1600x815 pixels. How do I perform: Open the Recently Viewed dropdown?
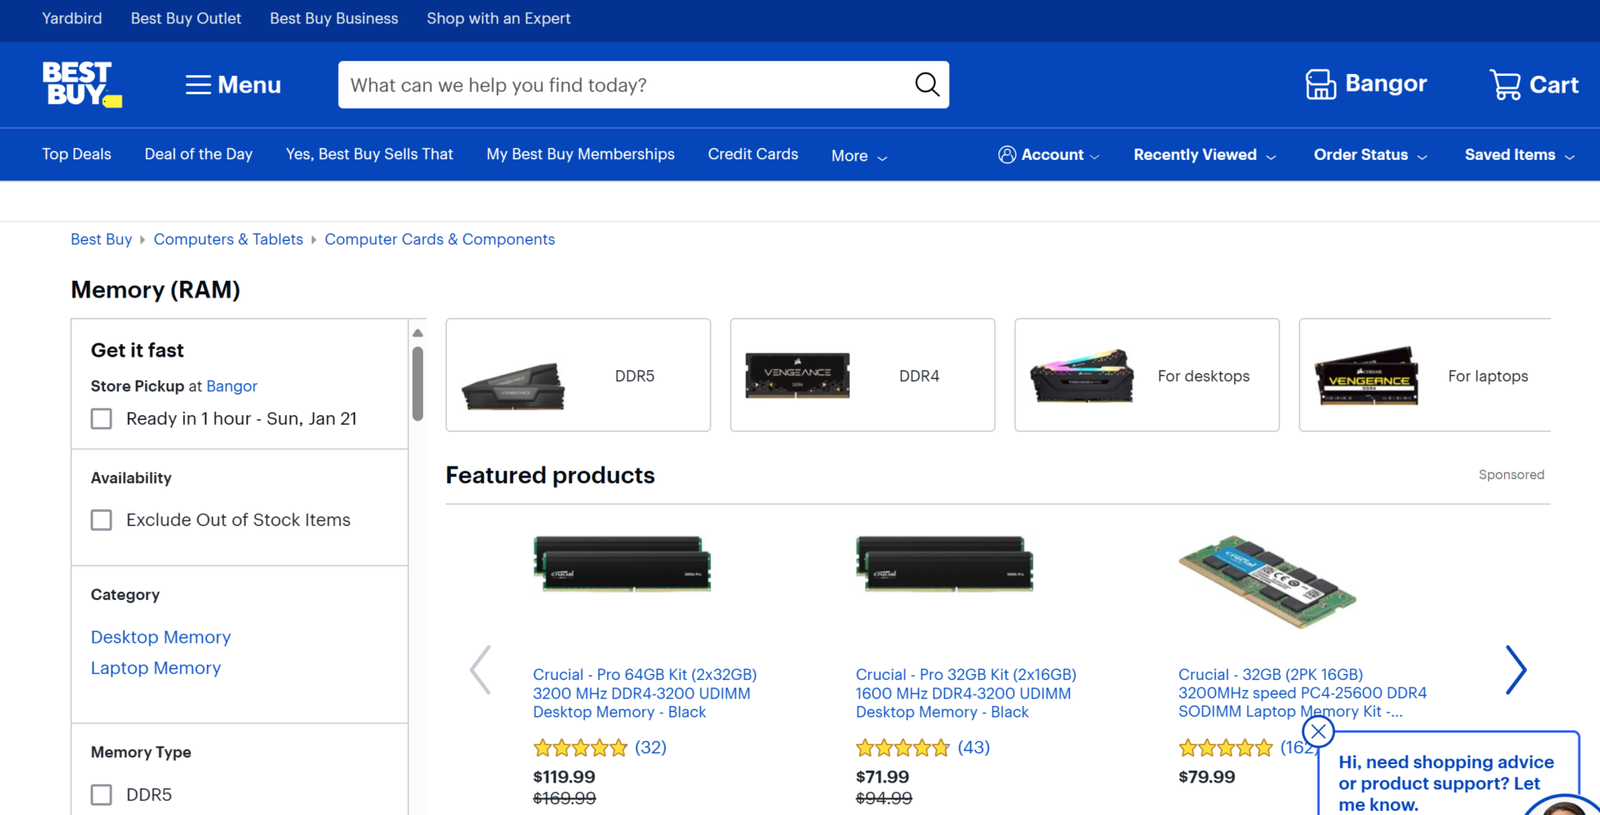click(x=1204, y=155)
